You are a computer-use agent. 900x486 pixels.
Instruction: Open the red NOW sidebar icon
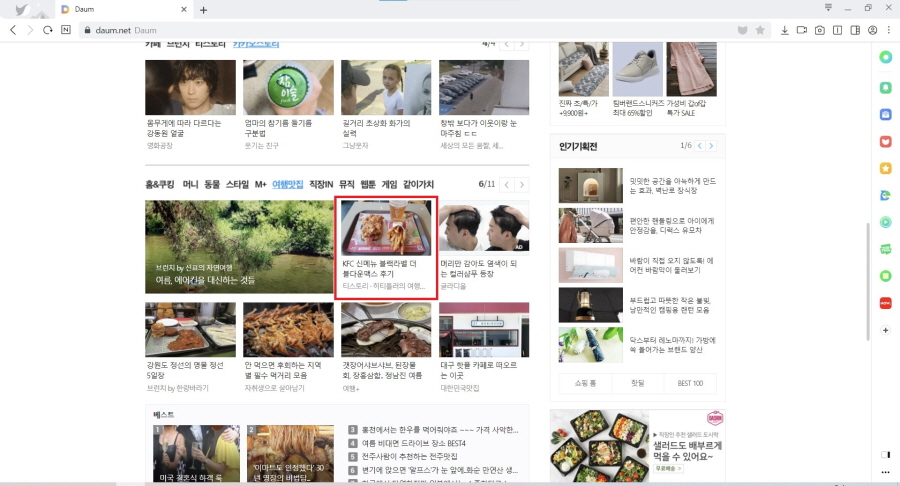886,303
